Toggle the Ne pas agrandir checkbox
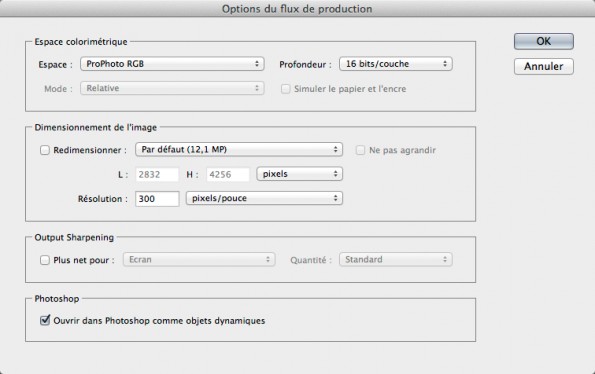 coord(360,150)
